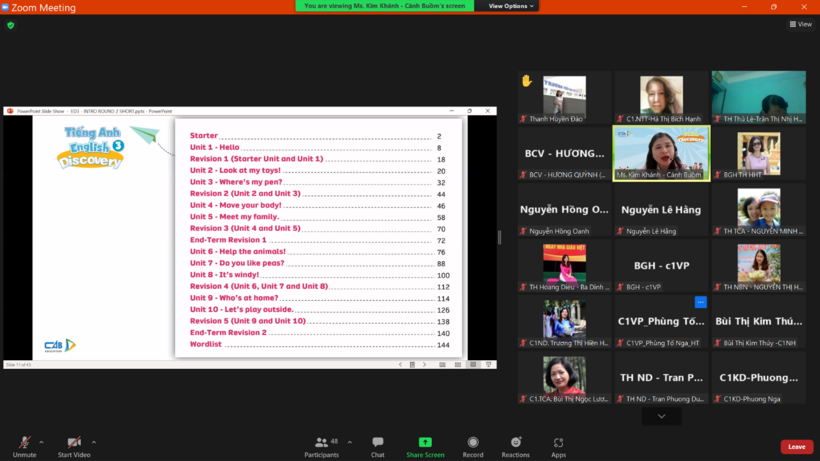
Task: Expand video options arrow beside Start Video
Action: pyautogui.click(x=94, y=441)
